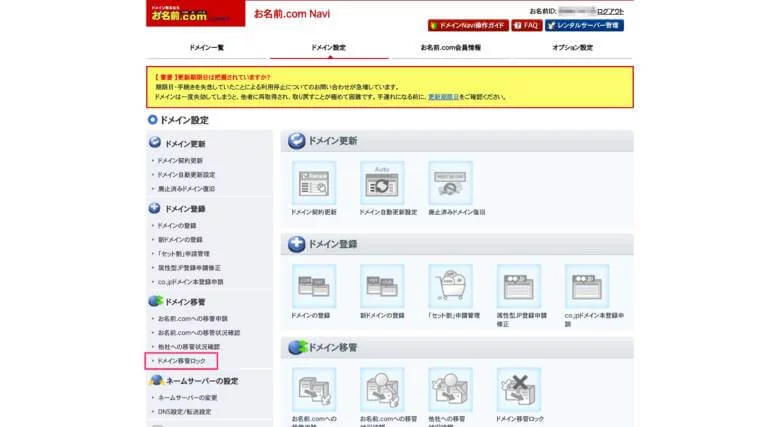This screenshot has width=780, height=427.
Task: Click sidebar link ドメイン契約更新
Action: [x=180, y=161]
